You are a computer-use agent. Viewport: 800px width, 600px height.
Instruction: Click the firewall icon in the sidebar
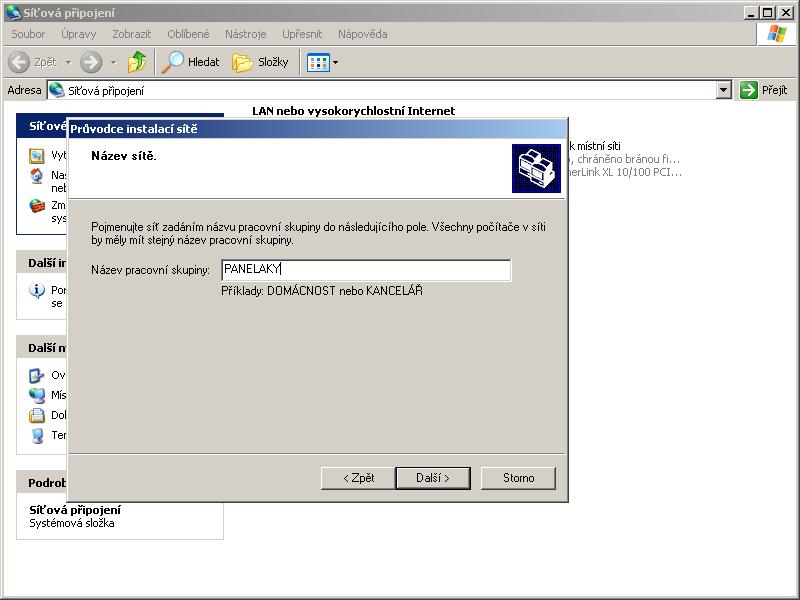click(x=37, y=206)
